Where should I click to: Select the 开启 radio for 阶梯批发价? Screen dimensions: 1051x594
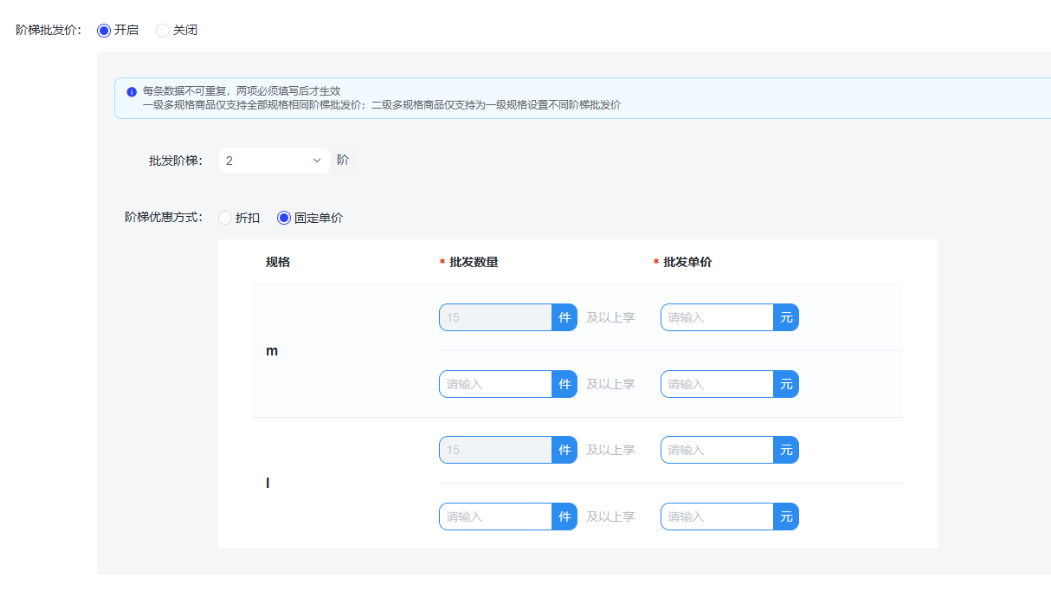click(104, 30)
